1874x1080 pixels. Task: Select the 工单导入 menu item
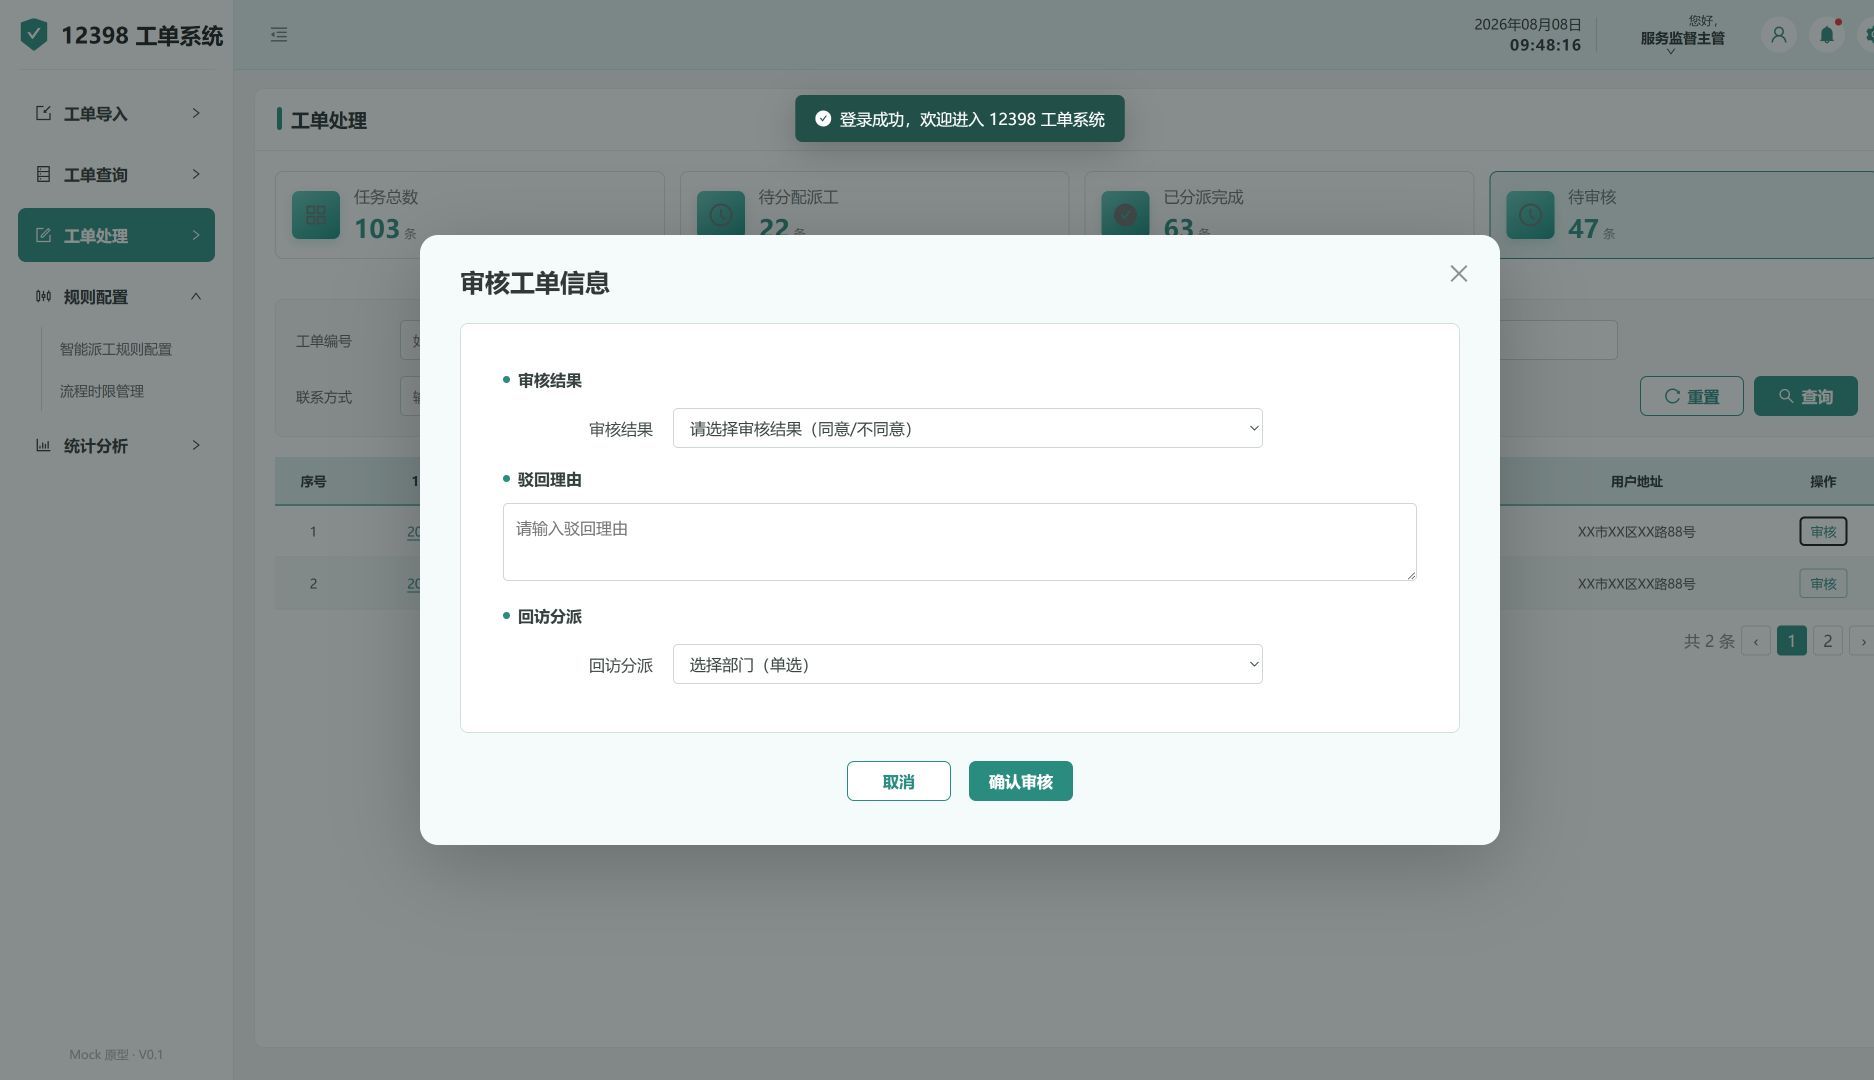coord(116,113)
